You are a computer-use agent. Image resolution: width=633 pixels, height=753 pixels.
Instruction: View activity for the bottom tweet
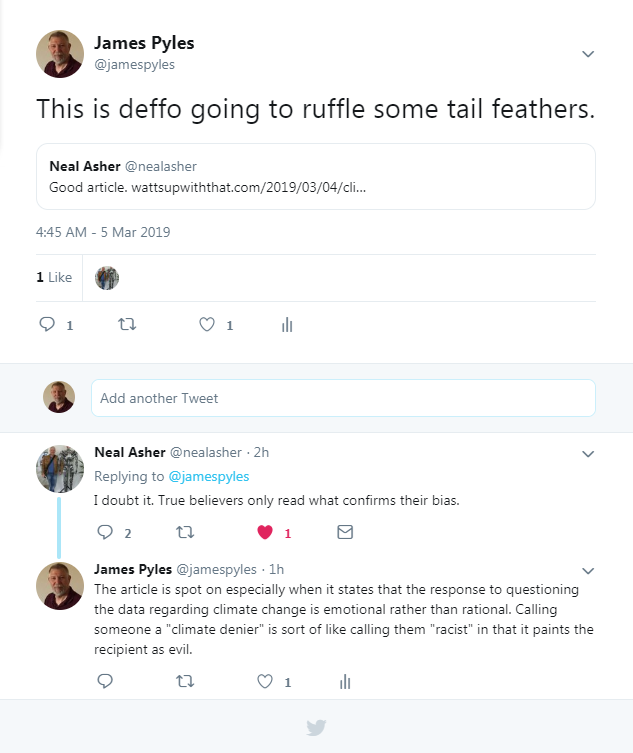[x=345, y=682]
